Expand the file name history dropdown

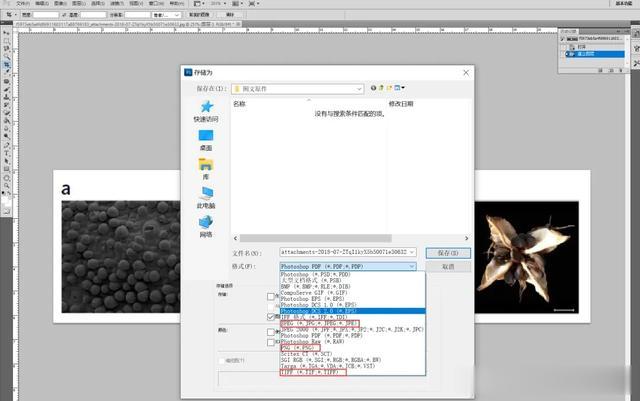coord(411,252)
